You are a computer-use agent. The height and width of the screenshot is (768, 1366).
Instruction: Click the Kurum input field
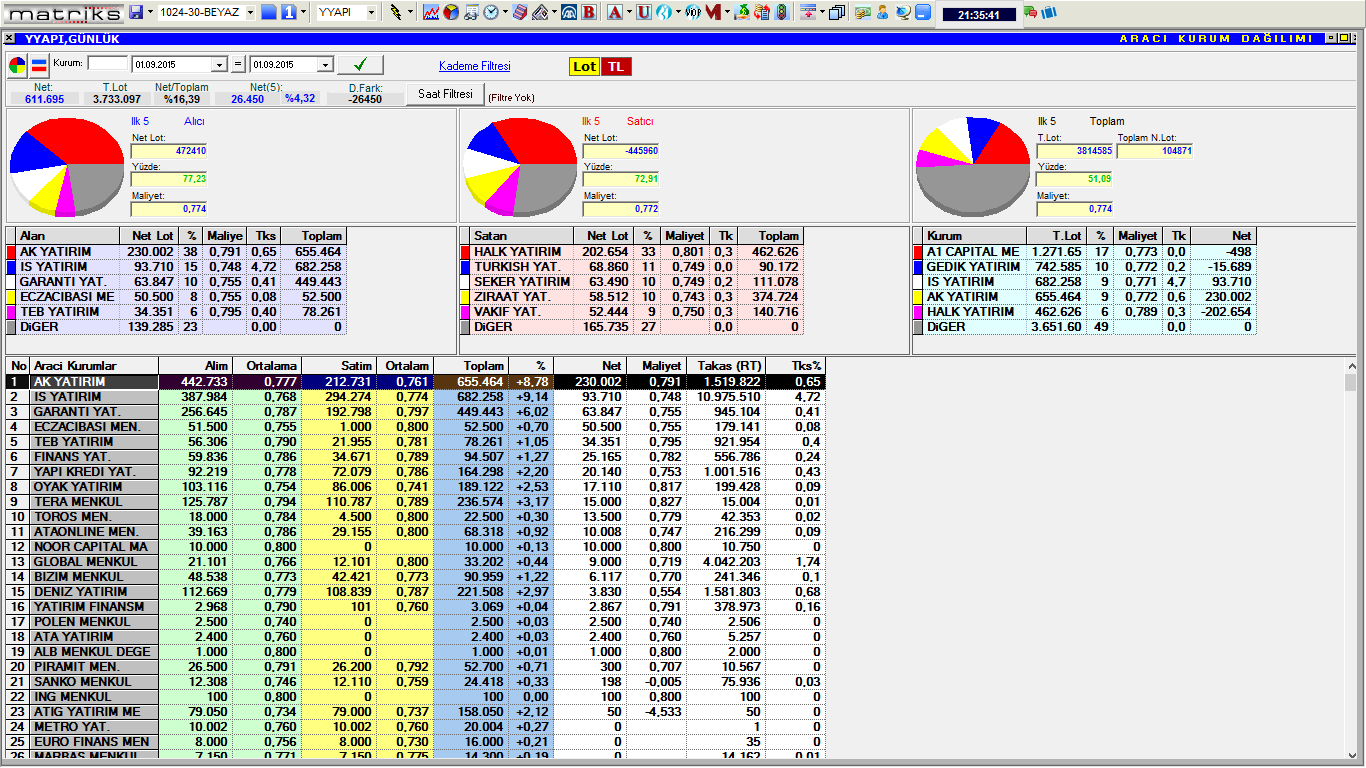point(108,64)
